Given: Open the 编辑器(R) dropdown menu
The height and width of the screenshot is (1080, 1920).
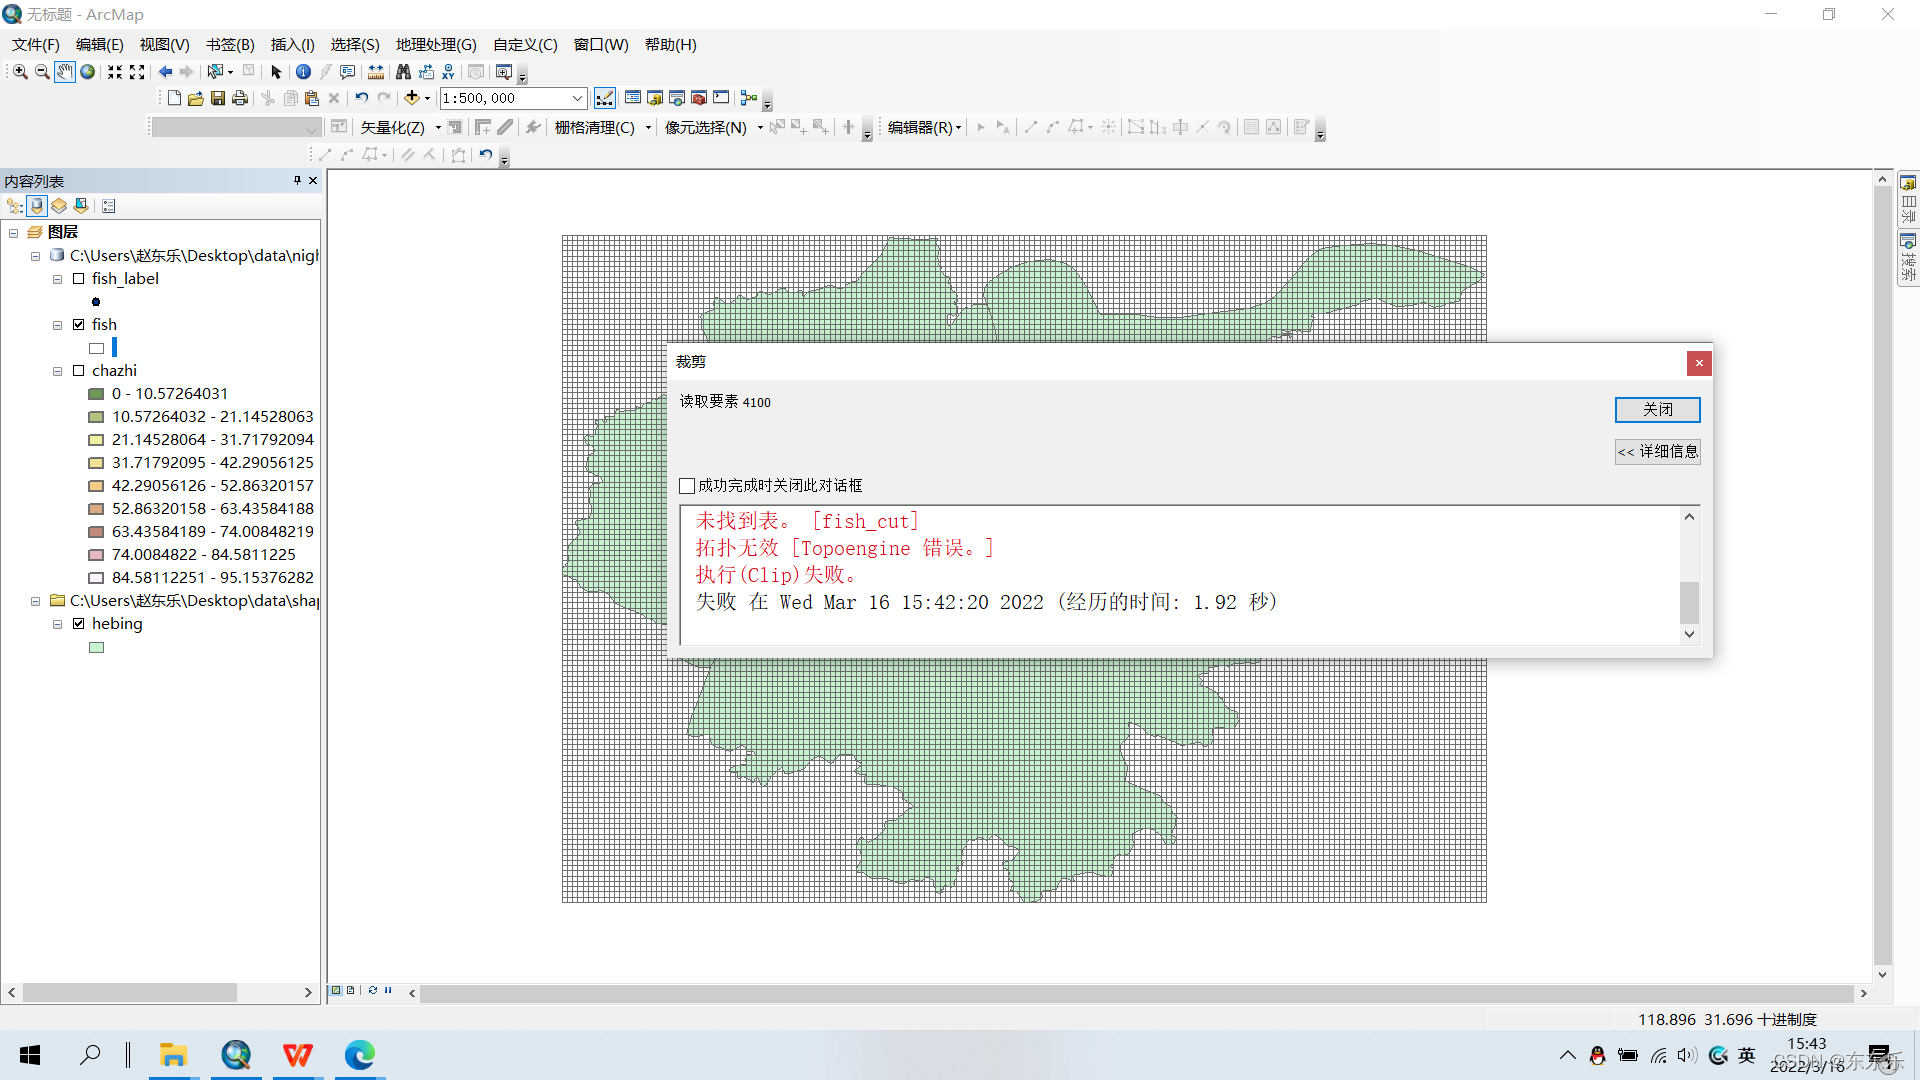Looking at the screenshot, I should [924, 127].
